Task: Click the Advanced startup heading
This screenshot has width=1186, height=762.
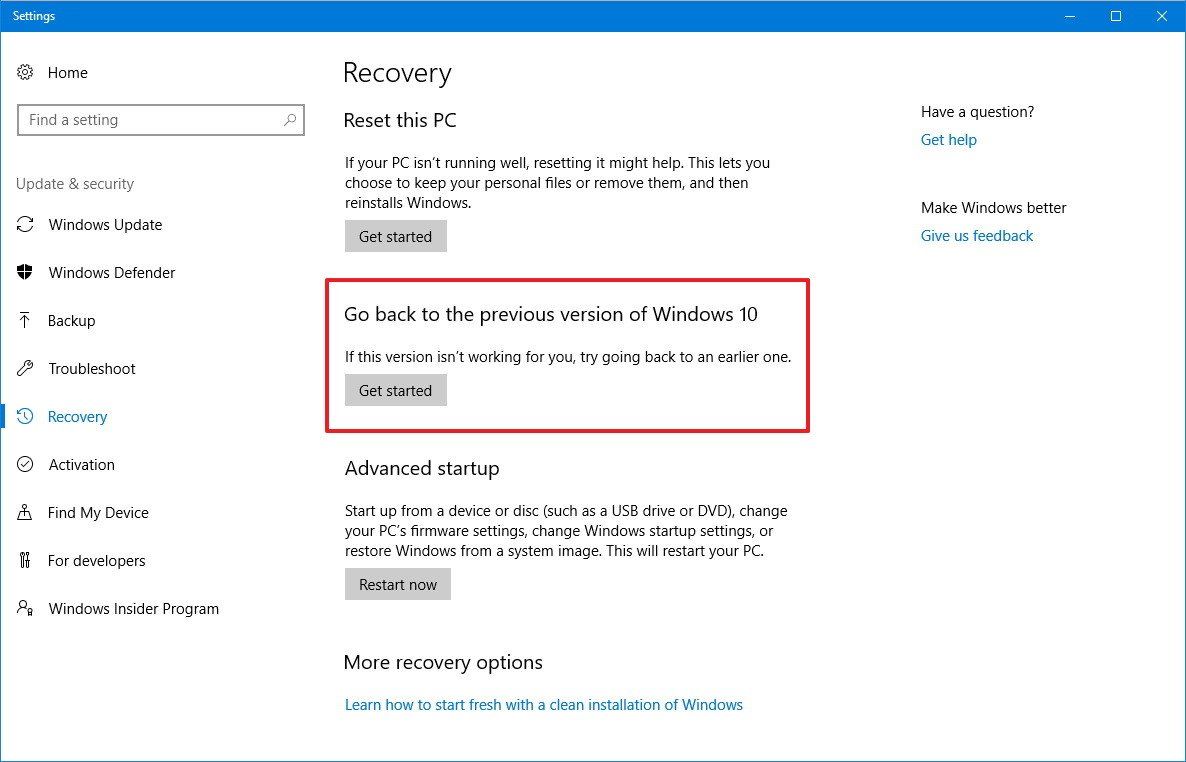Action: (x=422, y=468)
